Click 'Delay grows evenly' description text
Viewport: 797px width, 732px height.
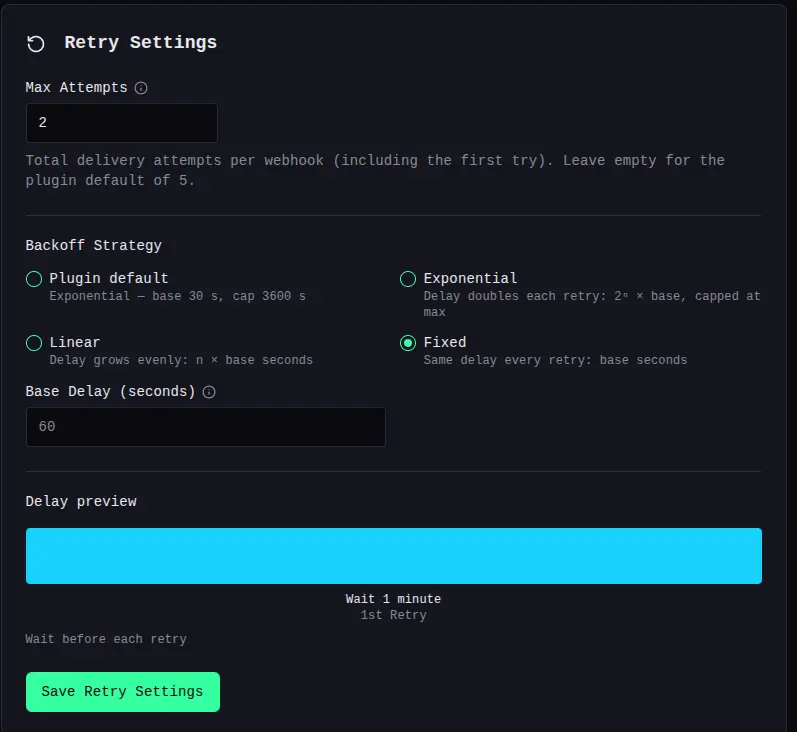181,360
